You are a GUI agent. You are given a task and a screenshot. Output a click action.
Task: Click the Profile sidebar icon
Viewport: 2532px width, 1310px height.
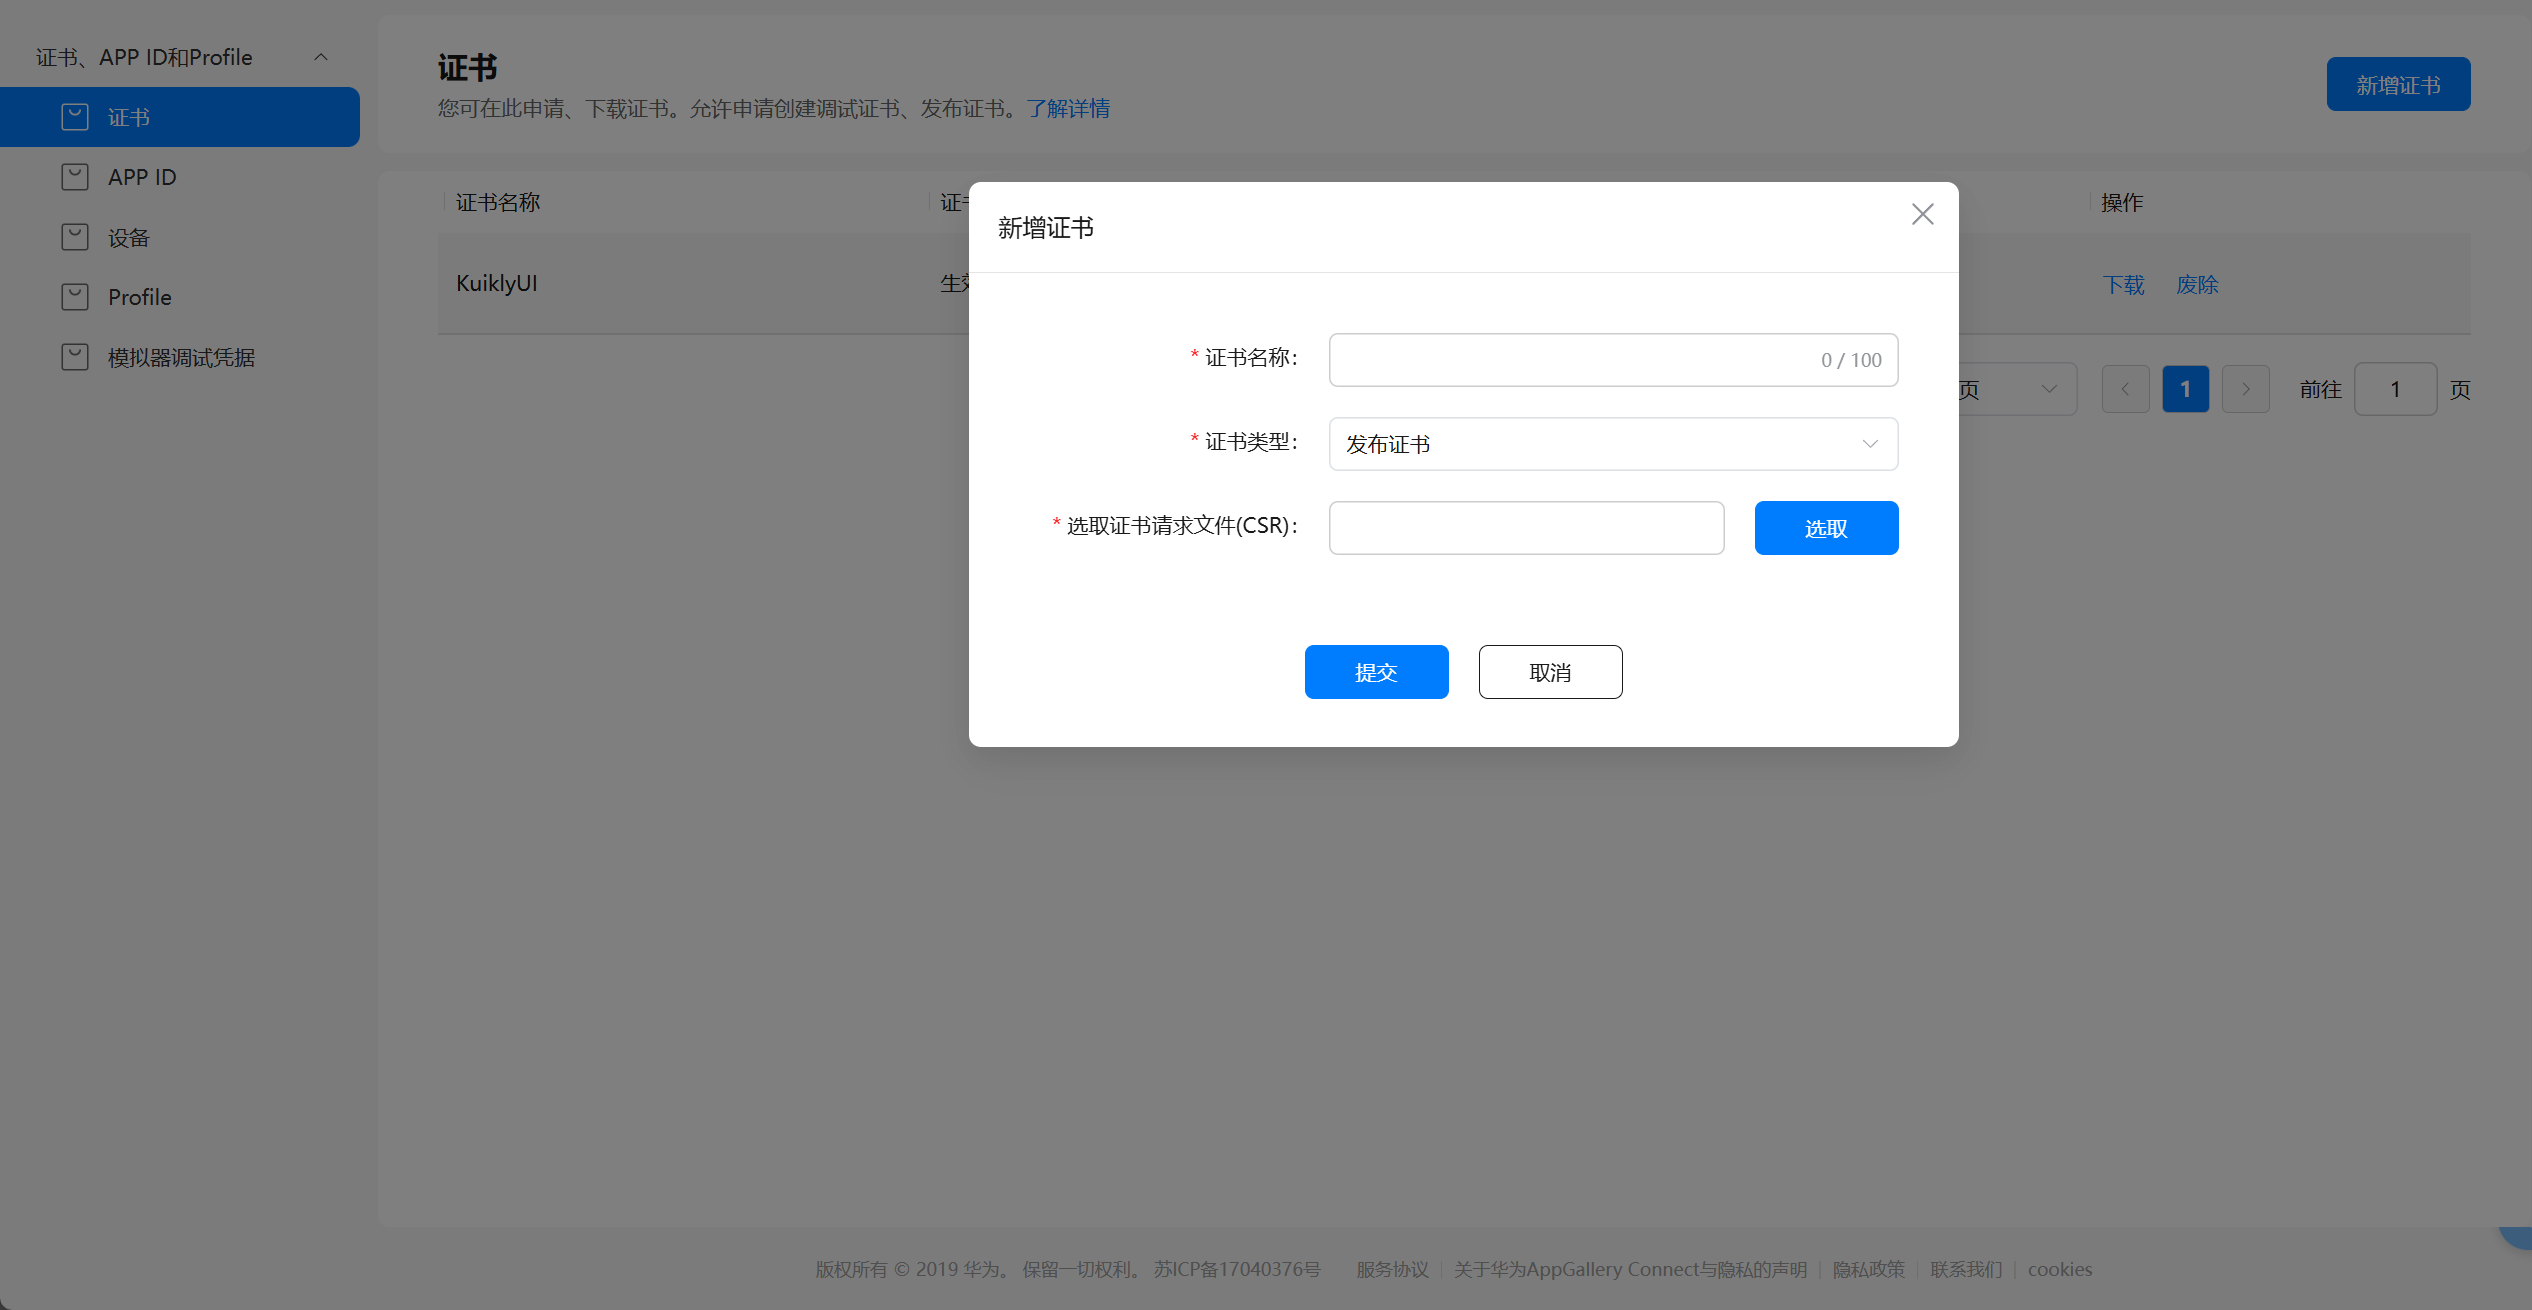click(x=75, y=297)
